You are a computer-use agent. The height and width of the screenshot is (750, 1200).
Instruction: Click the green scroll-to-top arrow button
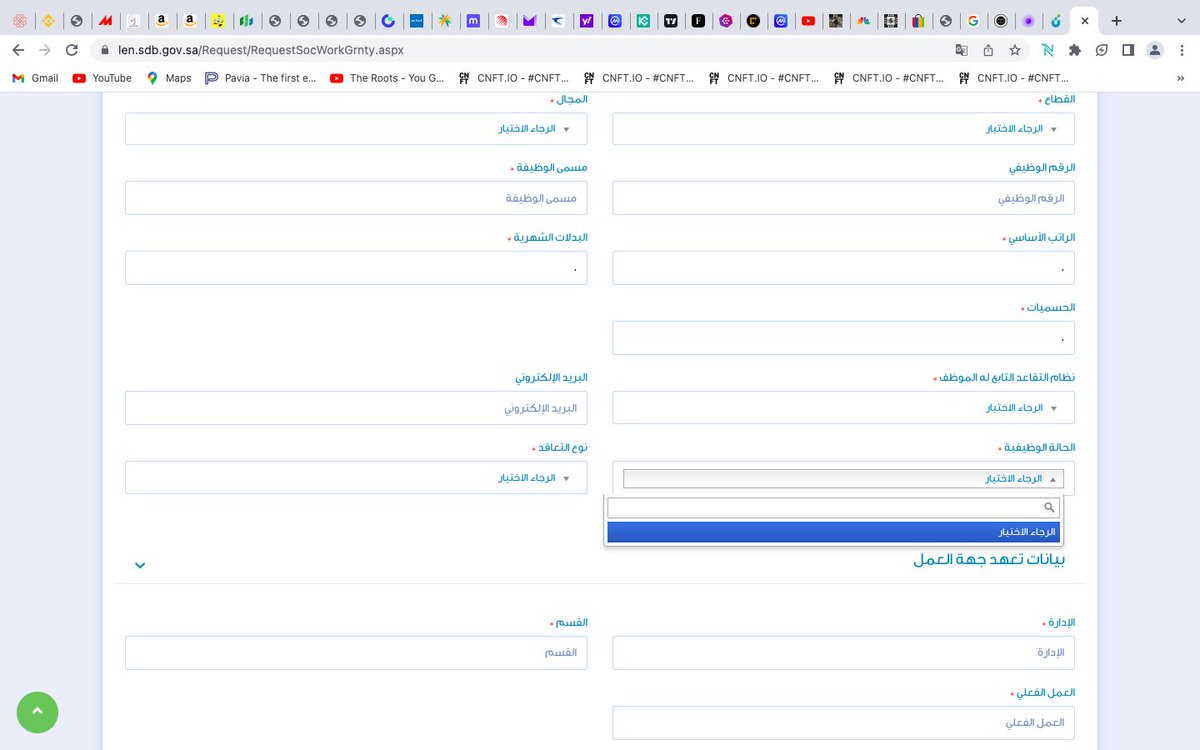tap(38, 712)
